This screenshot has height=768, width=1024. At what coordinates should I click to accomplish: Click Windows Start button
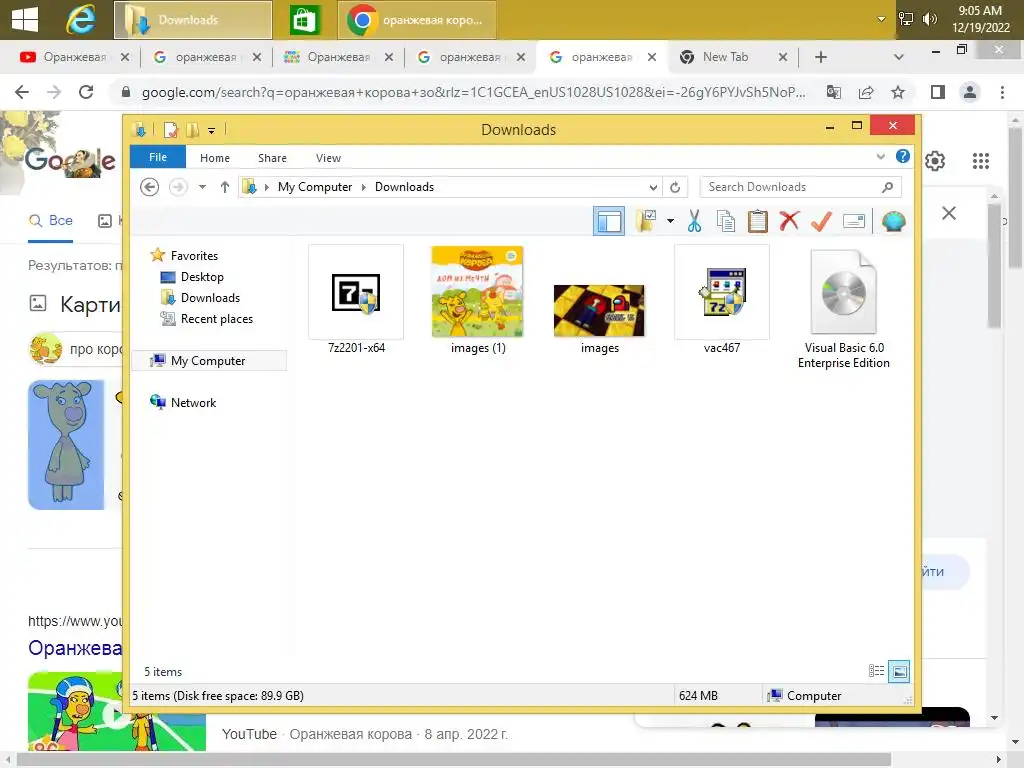(25, 19)
